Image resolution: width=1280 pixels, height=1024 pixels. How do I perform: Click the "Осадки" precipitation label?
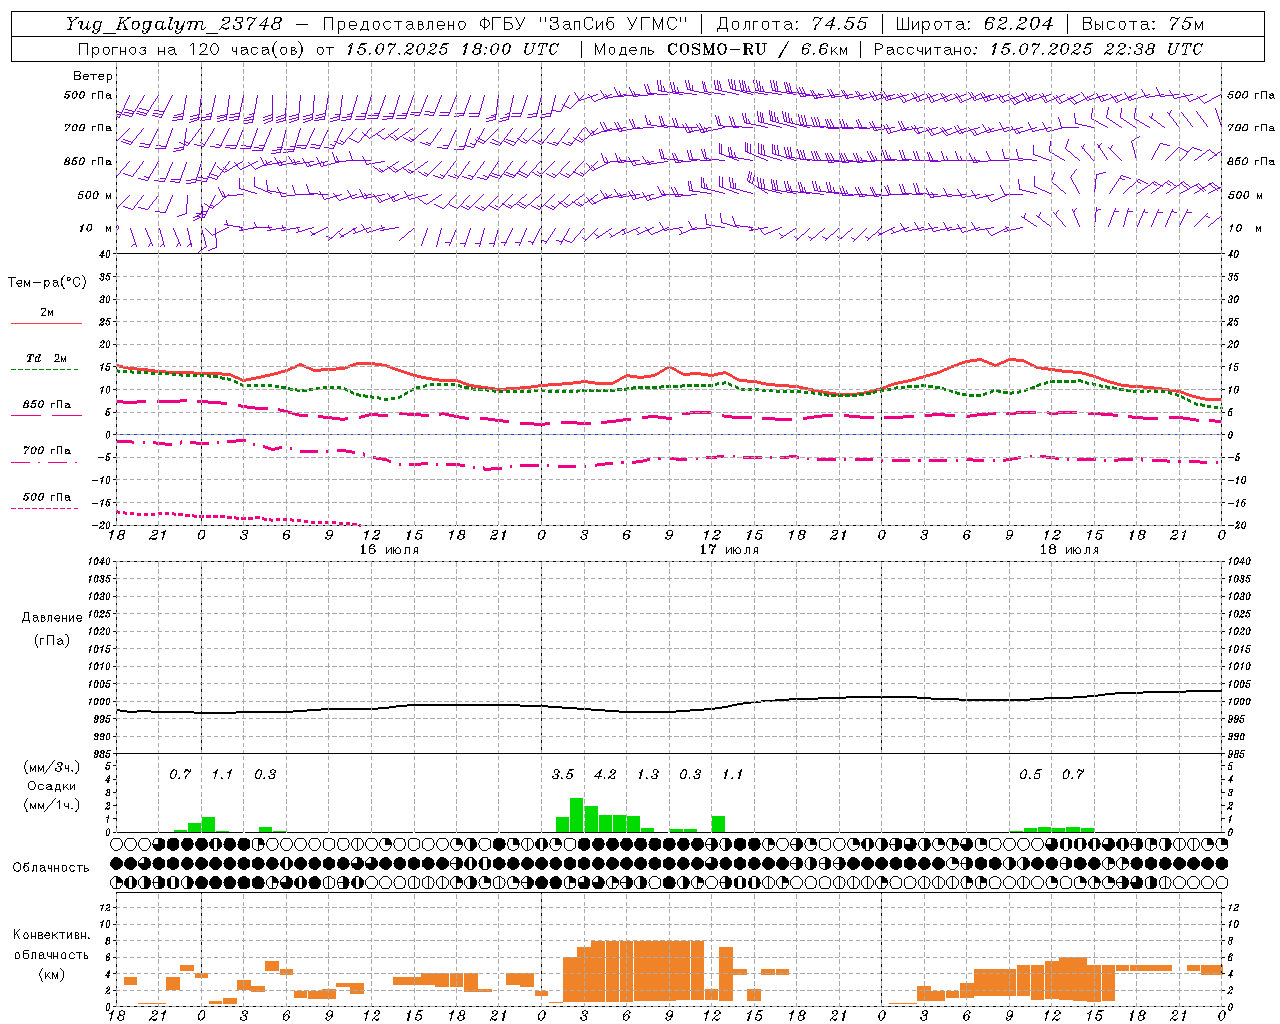tap(51, 786)
